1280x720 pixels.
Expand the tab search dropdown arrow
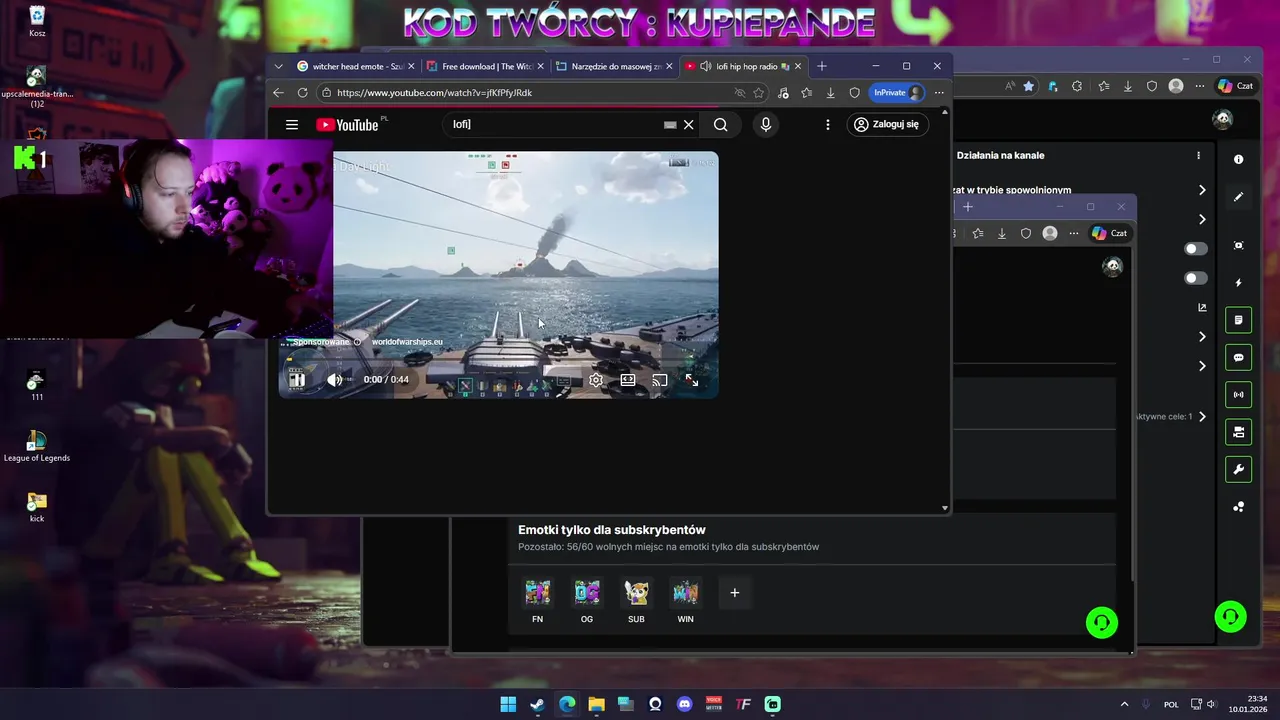coord(279,66)
